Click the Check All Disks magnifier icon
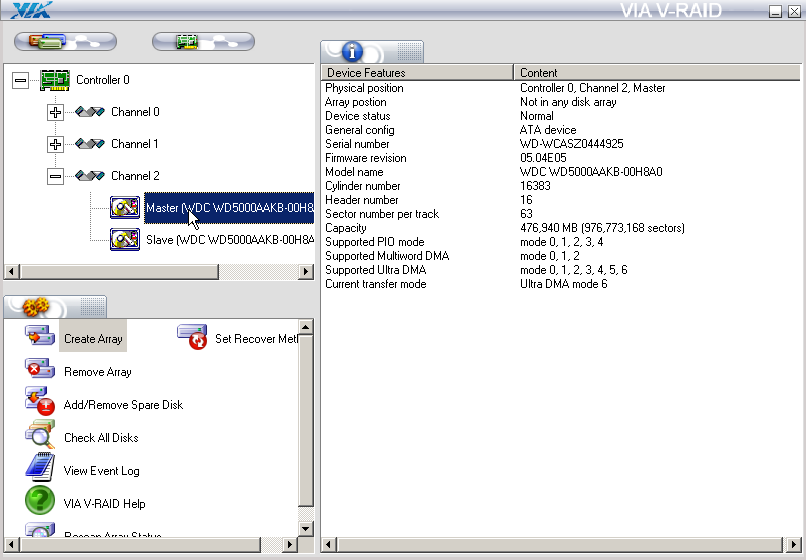Image resolution: width=806 pixels, height=560 pixels. (40, 435)
